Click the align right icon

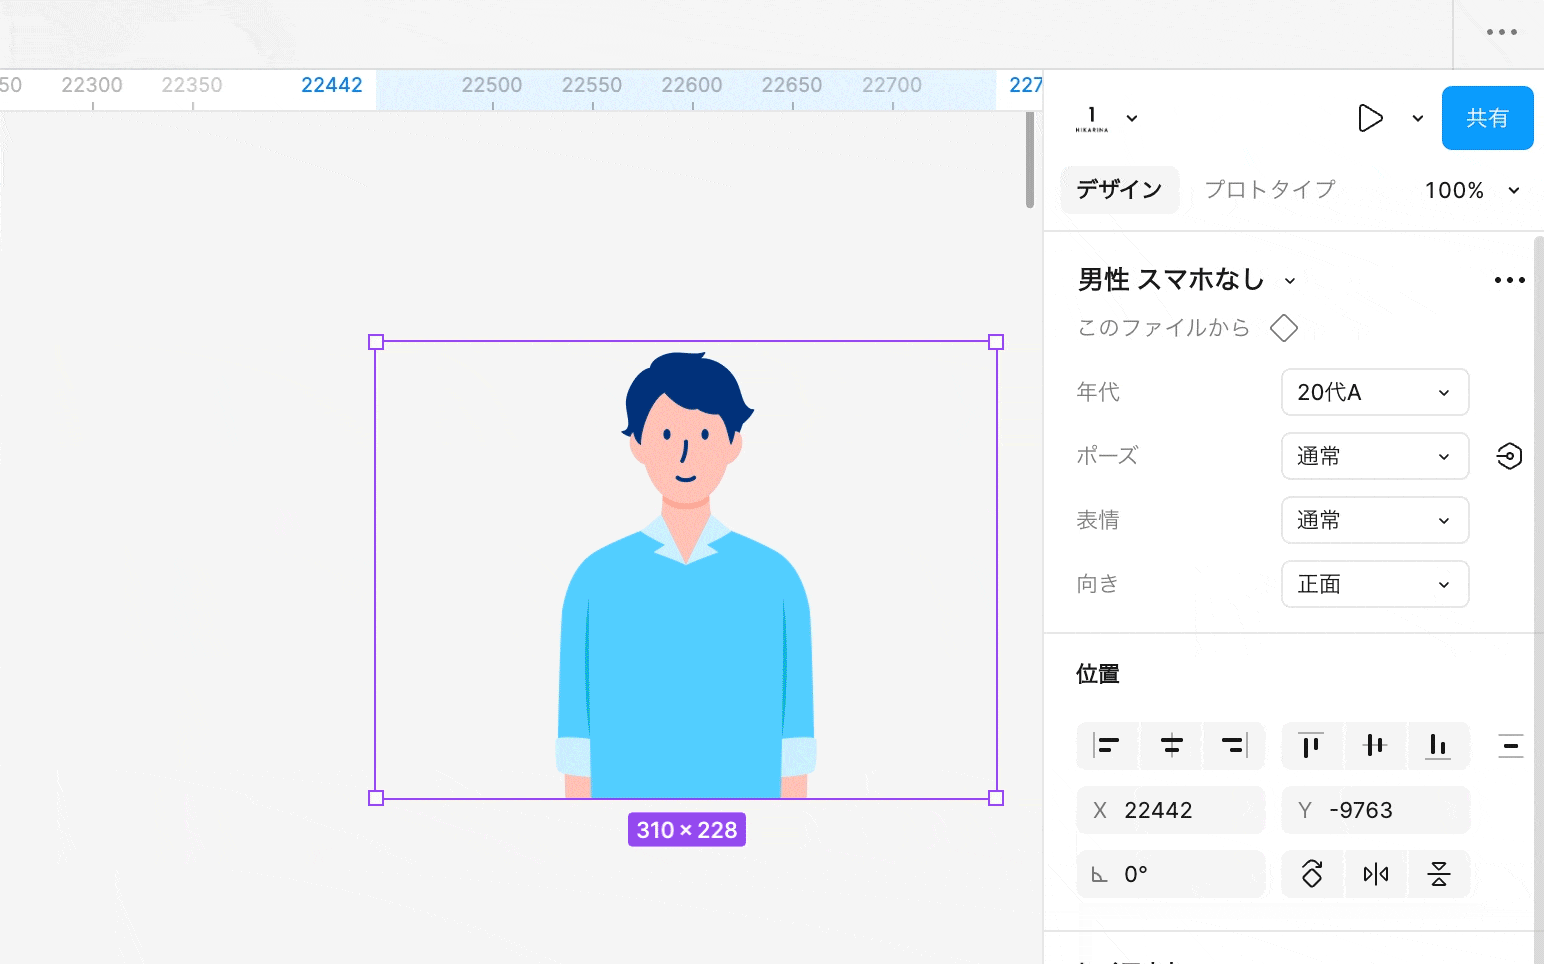pos(1234,746)
